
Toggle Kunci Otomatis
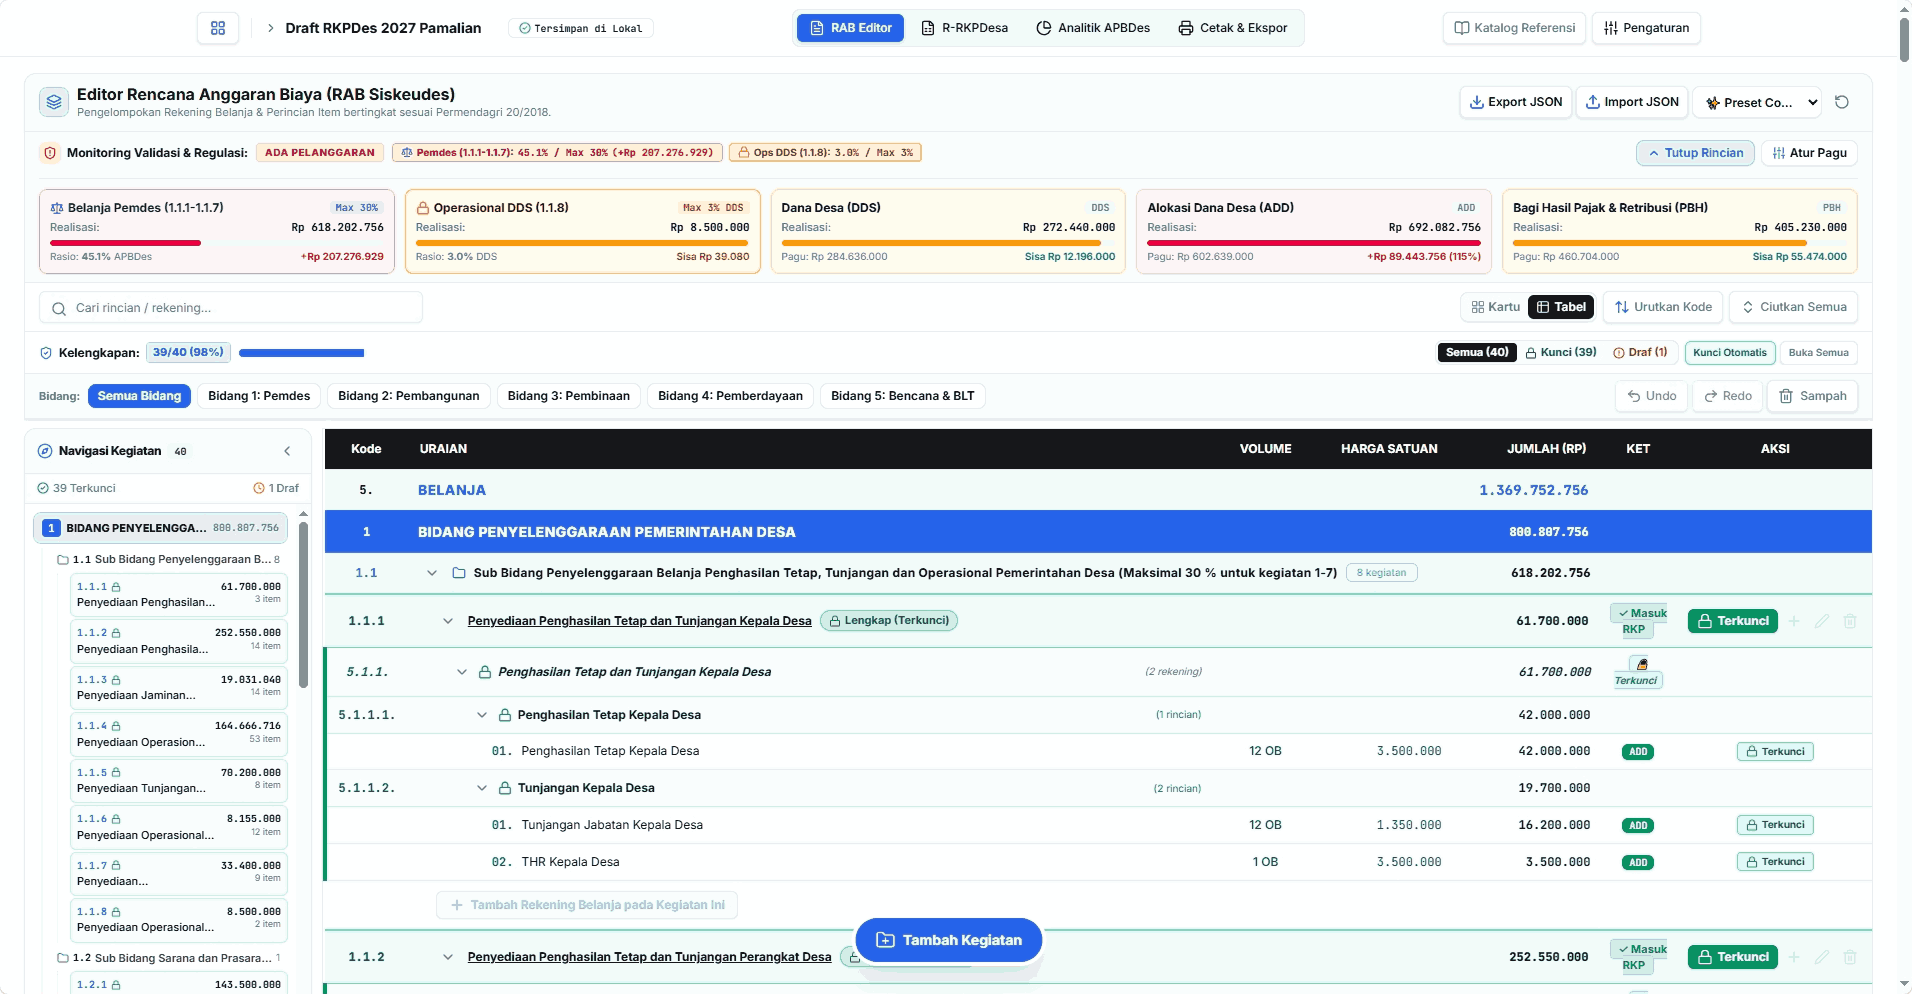click(x=1730, y=353)
